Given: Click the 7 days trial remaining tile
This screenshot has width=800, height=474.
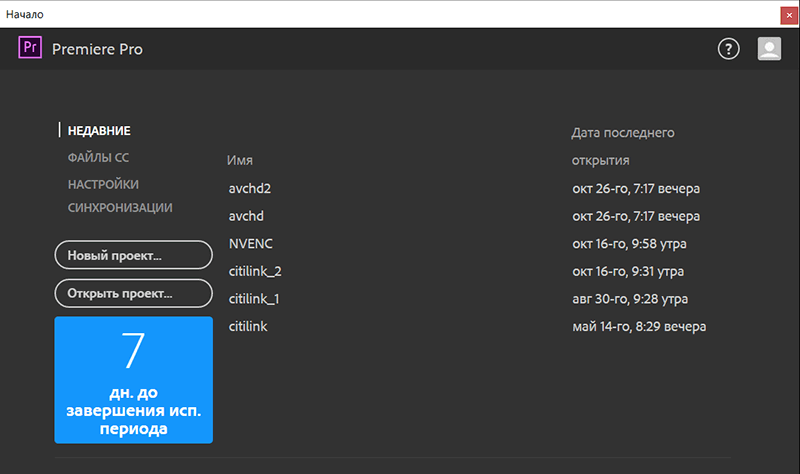Looking at the screenshot, I should click(x=134, y=380).
